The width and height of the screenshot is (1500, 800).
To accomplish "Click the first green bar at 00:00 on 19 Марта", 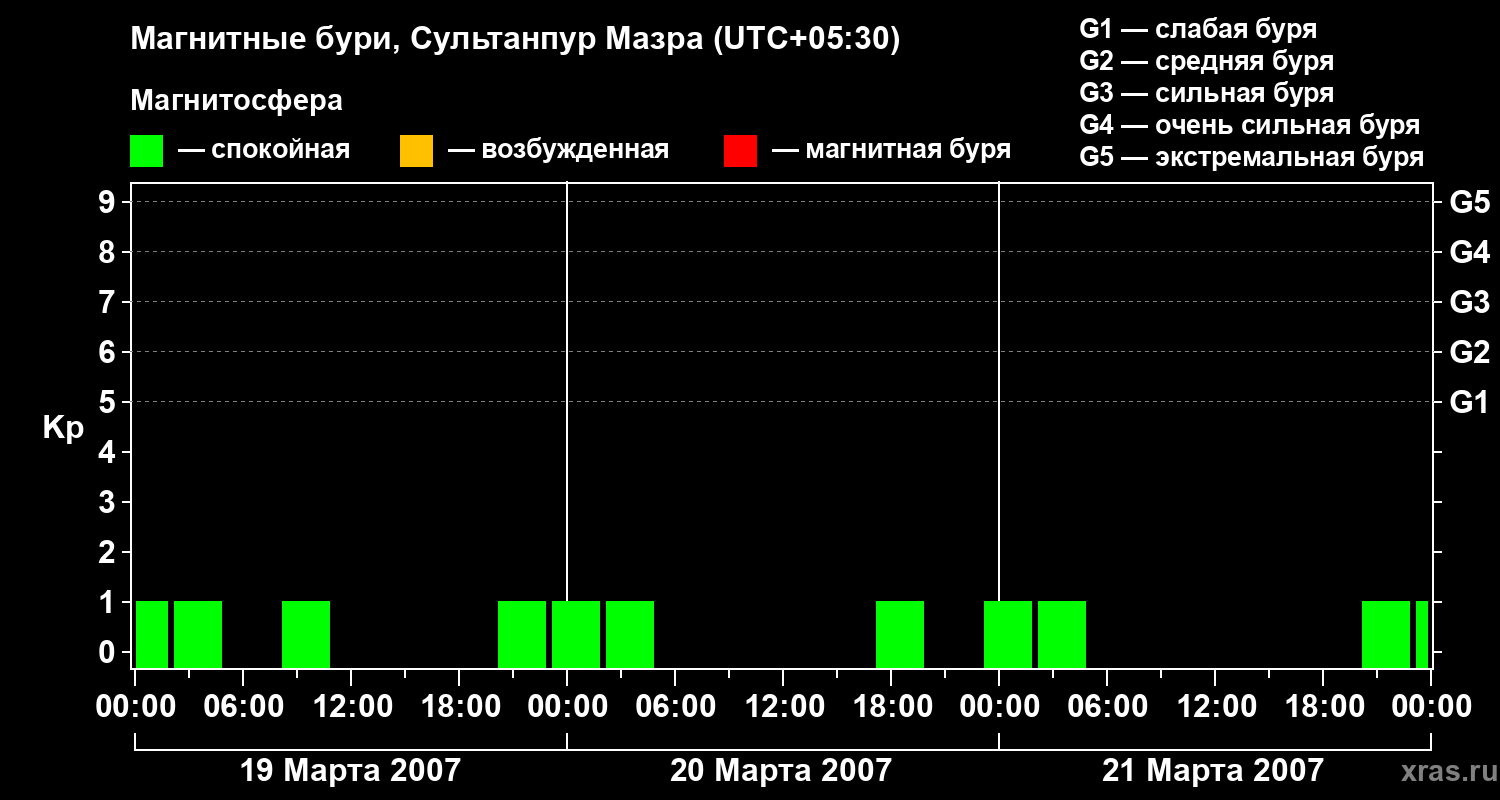I will [152, 634].
